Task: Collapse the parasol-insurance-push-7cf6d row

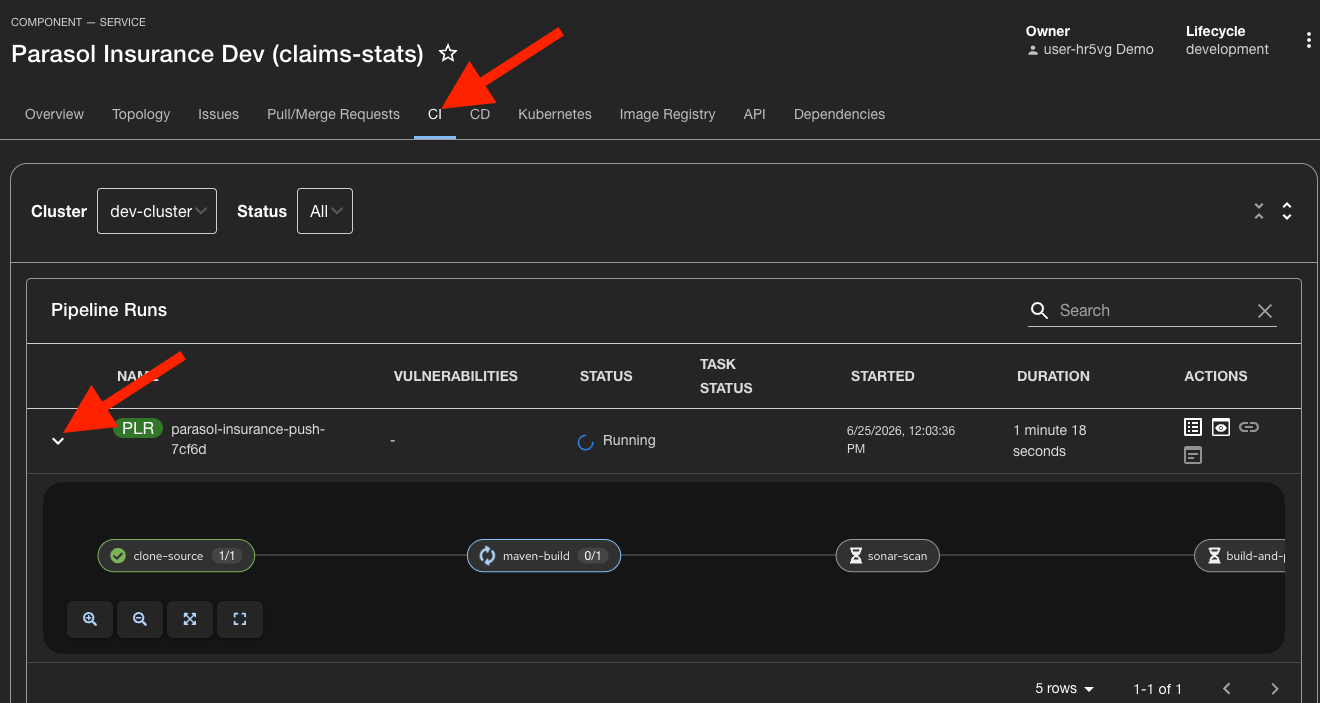Action: click(58, 440)
